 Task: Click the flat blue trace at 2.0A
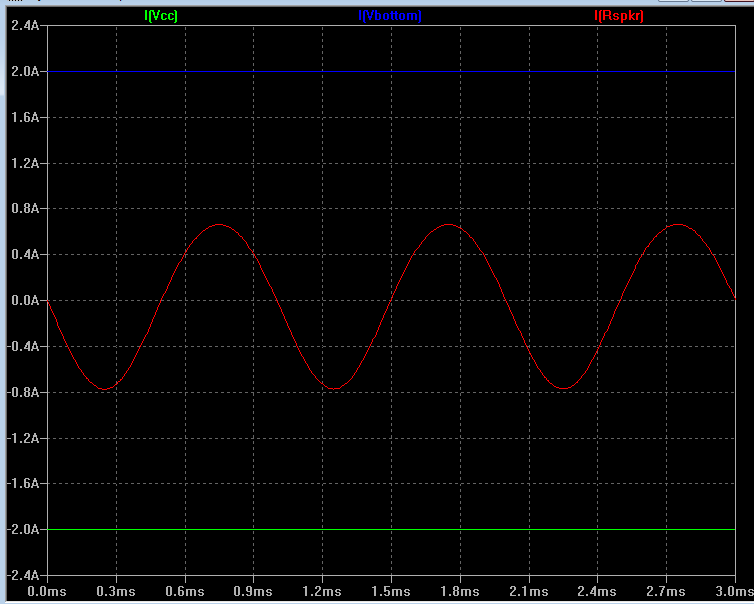[x=391, y=71]
